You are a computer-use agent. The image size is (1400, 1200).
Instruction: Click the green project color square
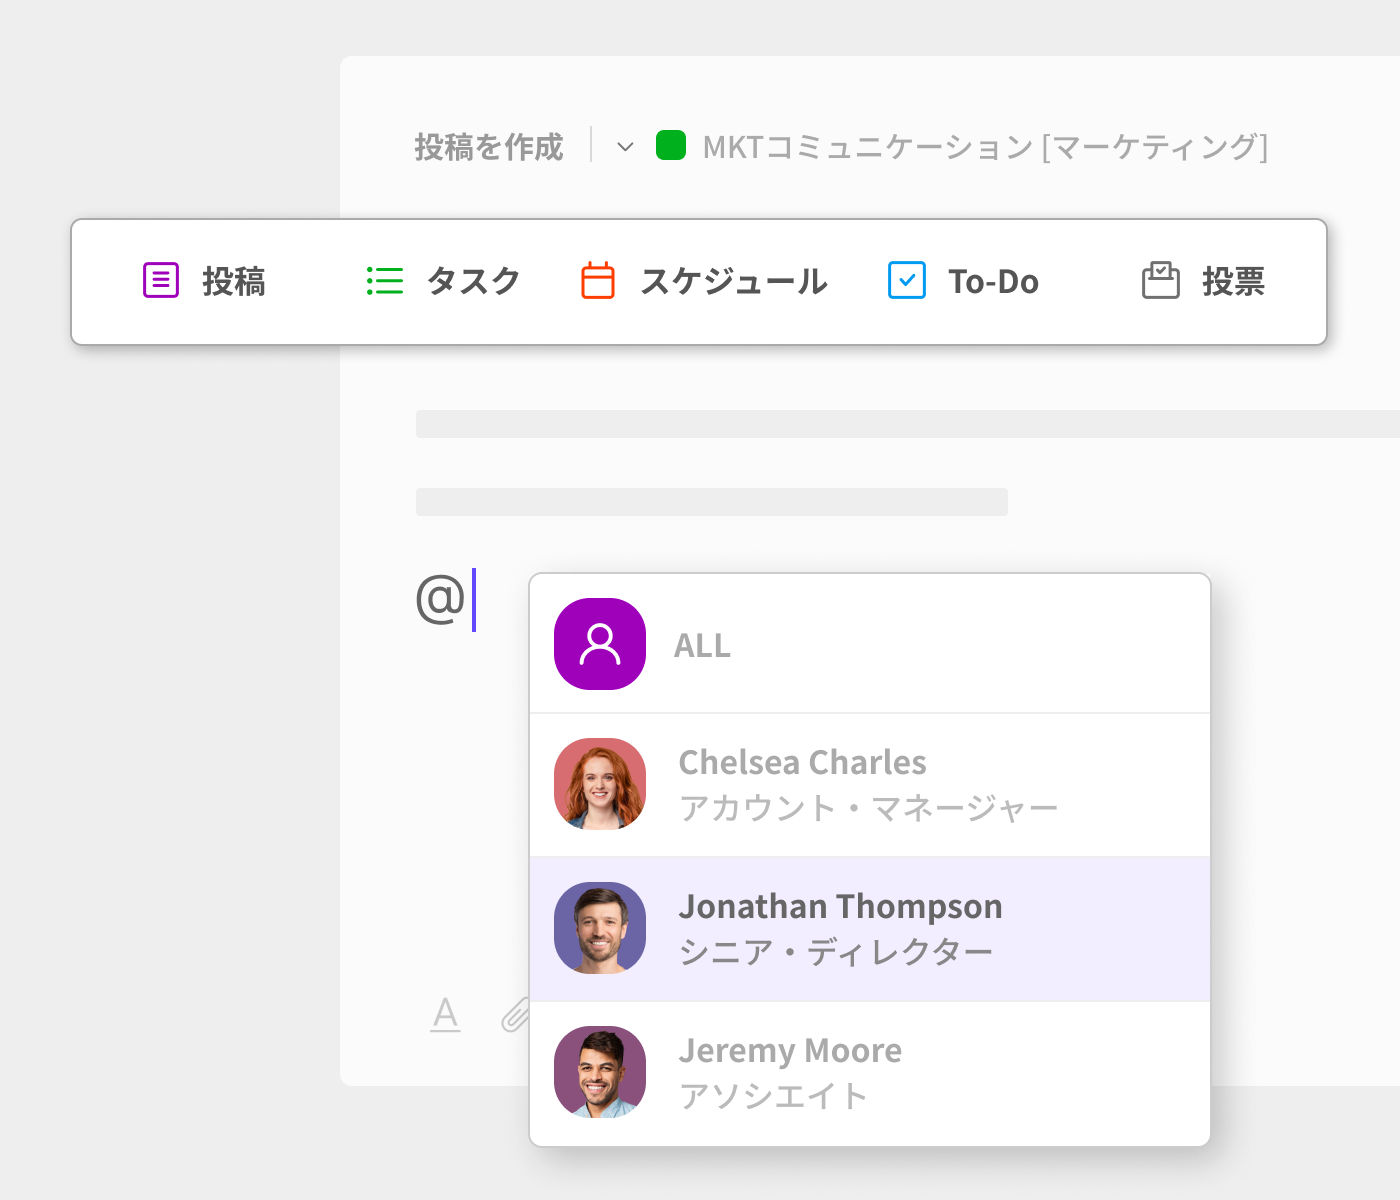671,146
